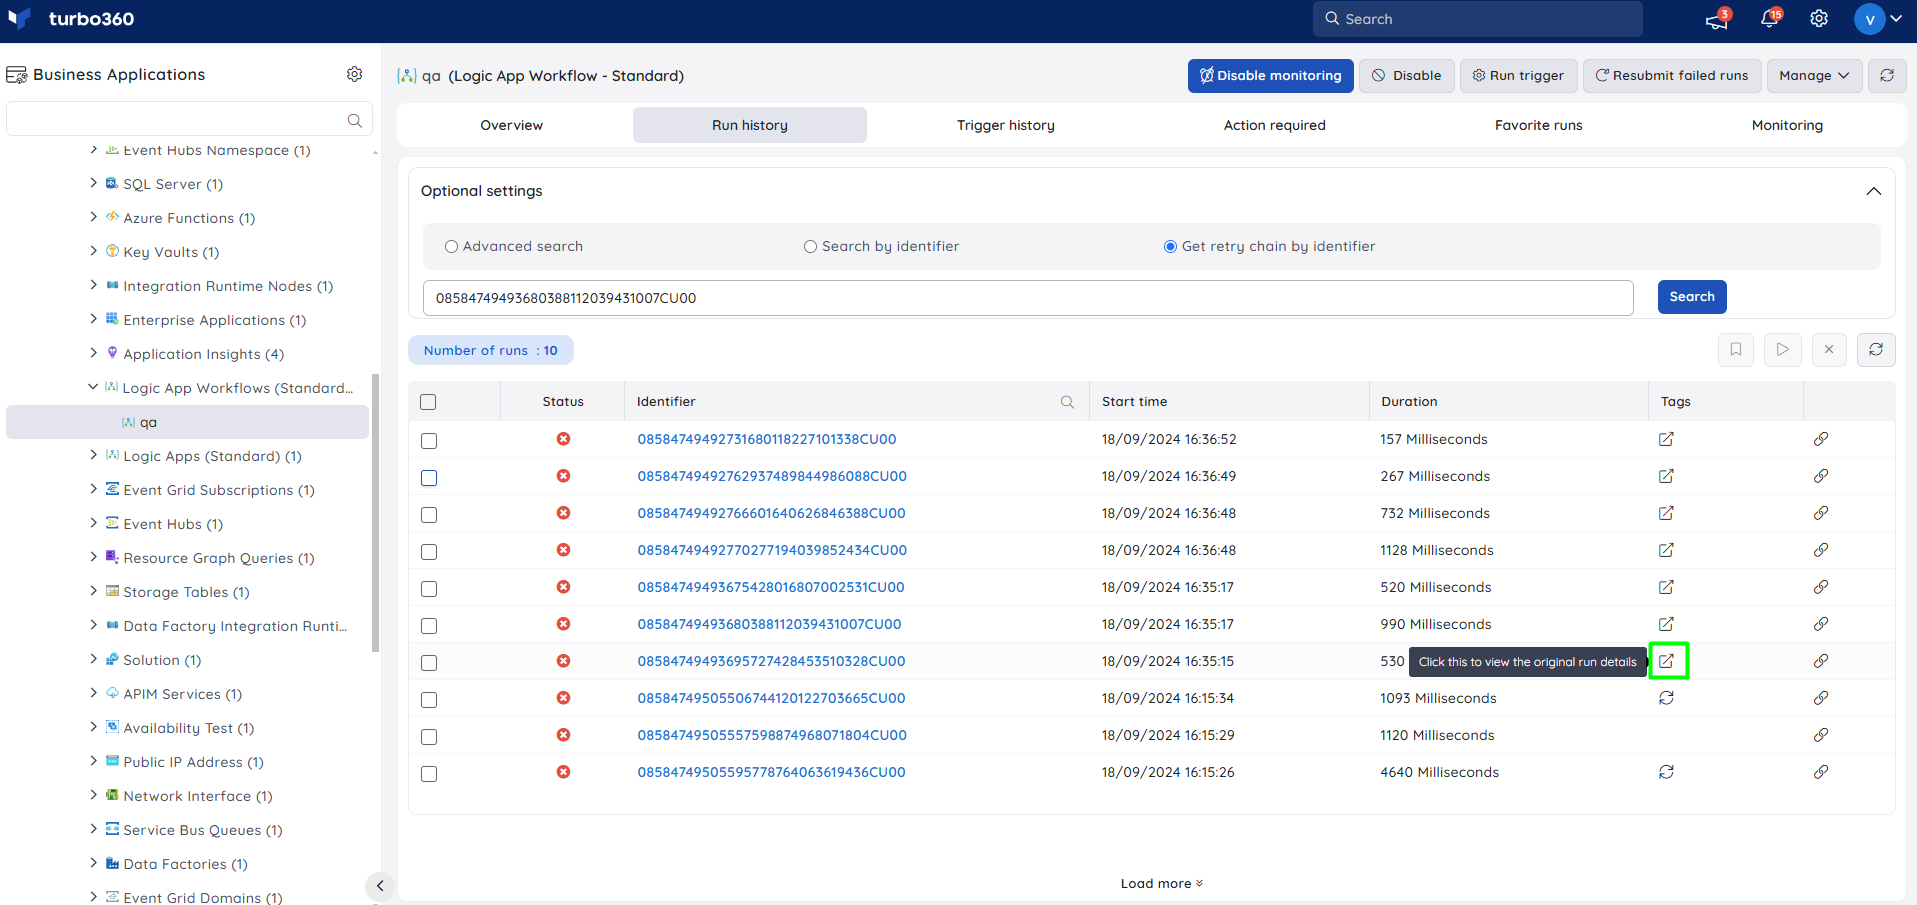Switch to the Overview tab
This screenshot has height=905, width=1917.
(512, 125)
